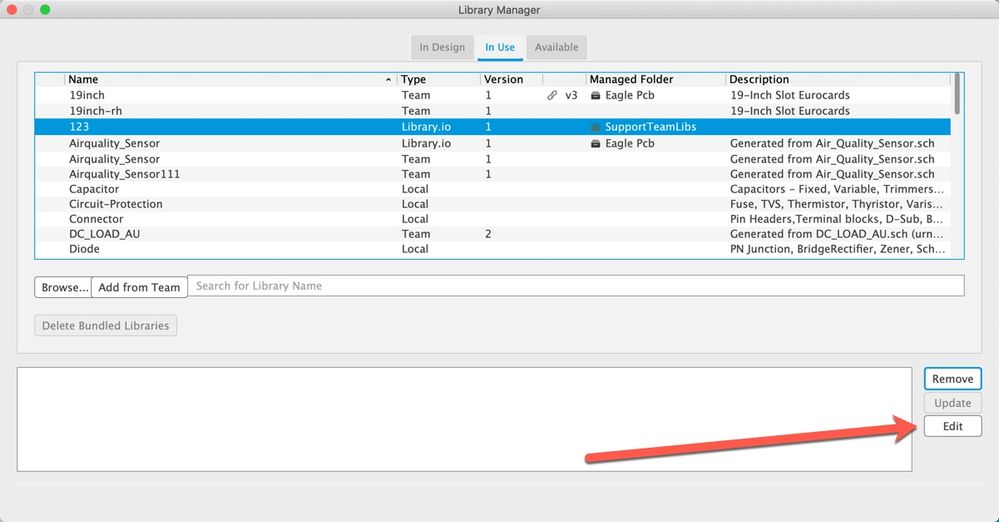Select the In Use tab

tap(500, 47)
